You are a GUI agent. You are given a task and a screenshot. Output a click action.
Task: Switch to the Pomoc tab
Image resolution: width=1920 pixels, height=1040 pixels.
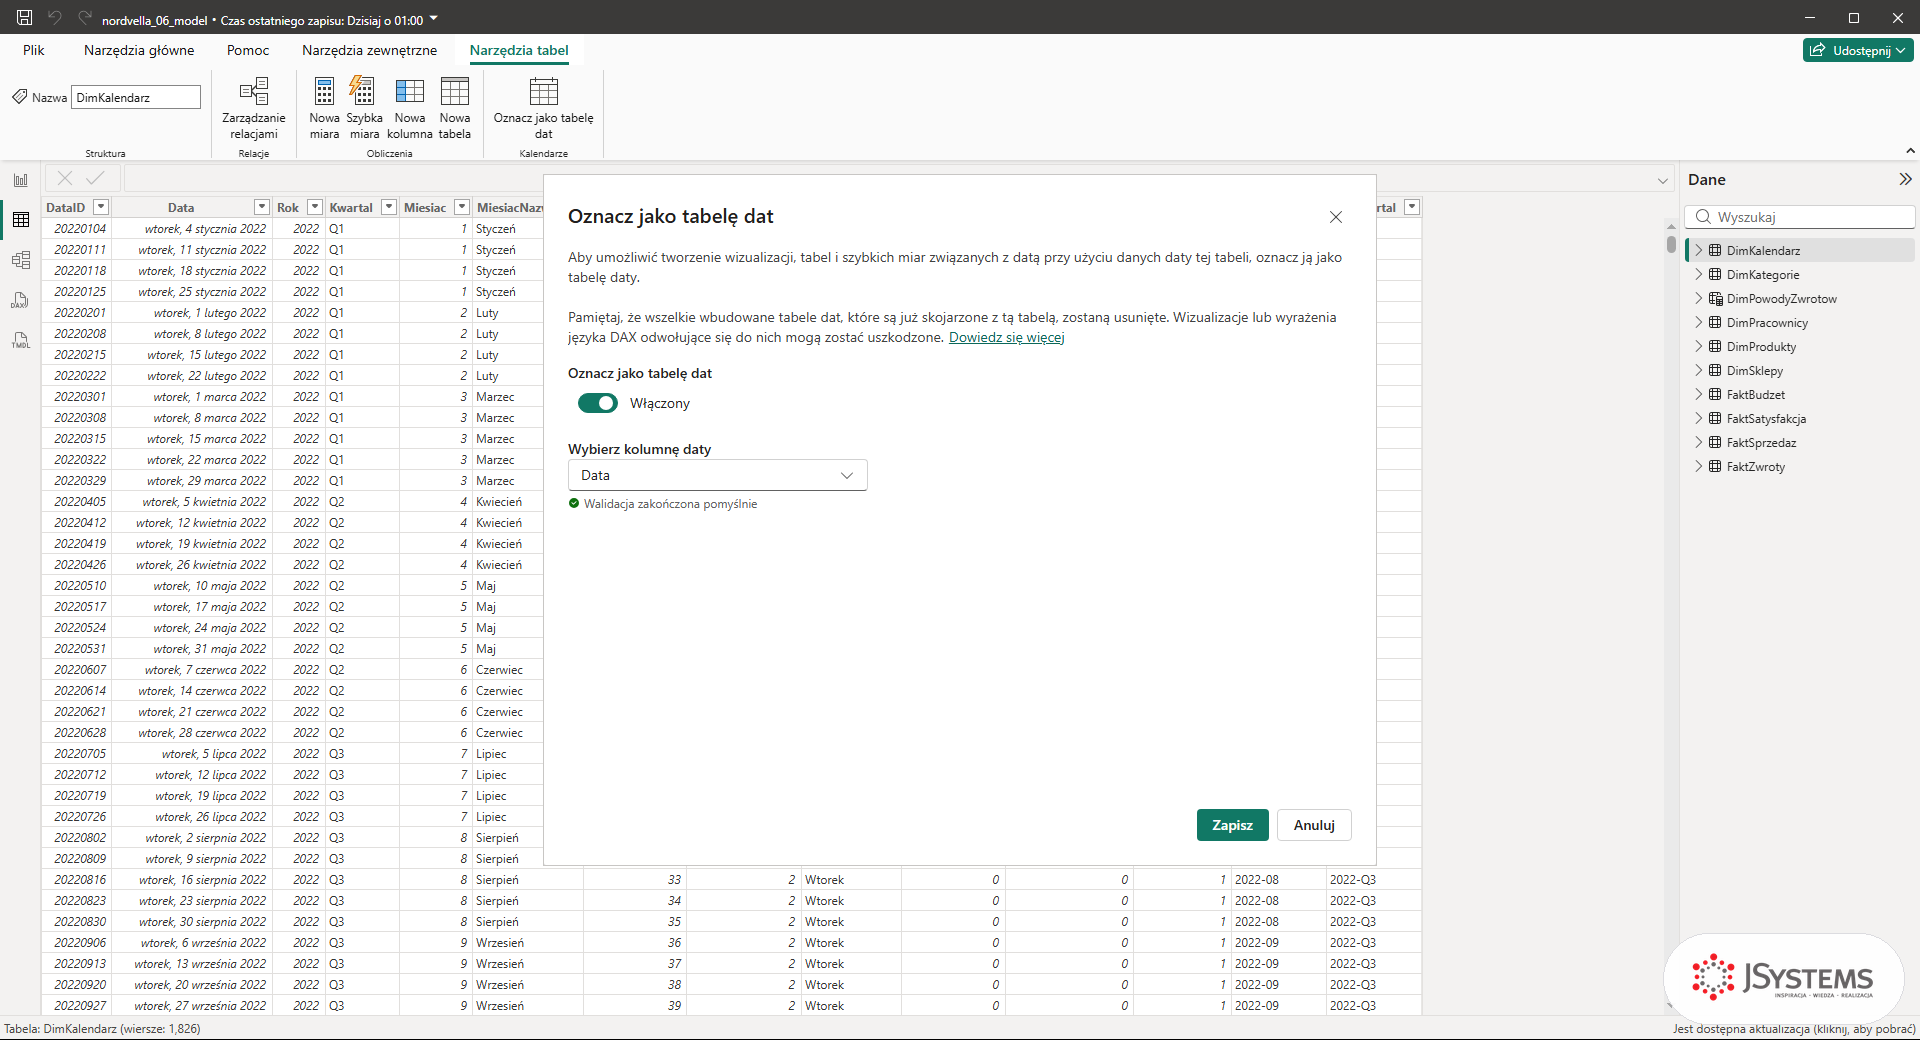248,50
